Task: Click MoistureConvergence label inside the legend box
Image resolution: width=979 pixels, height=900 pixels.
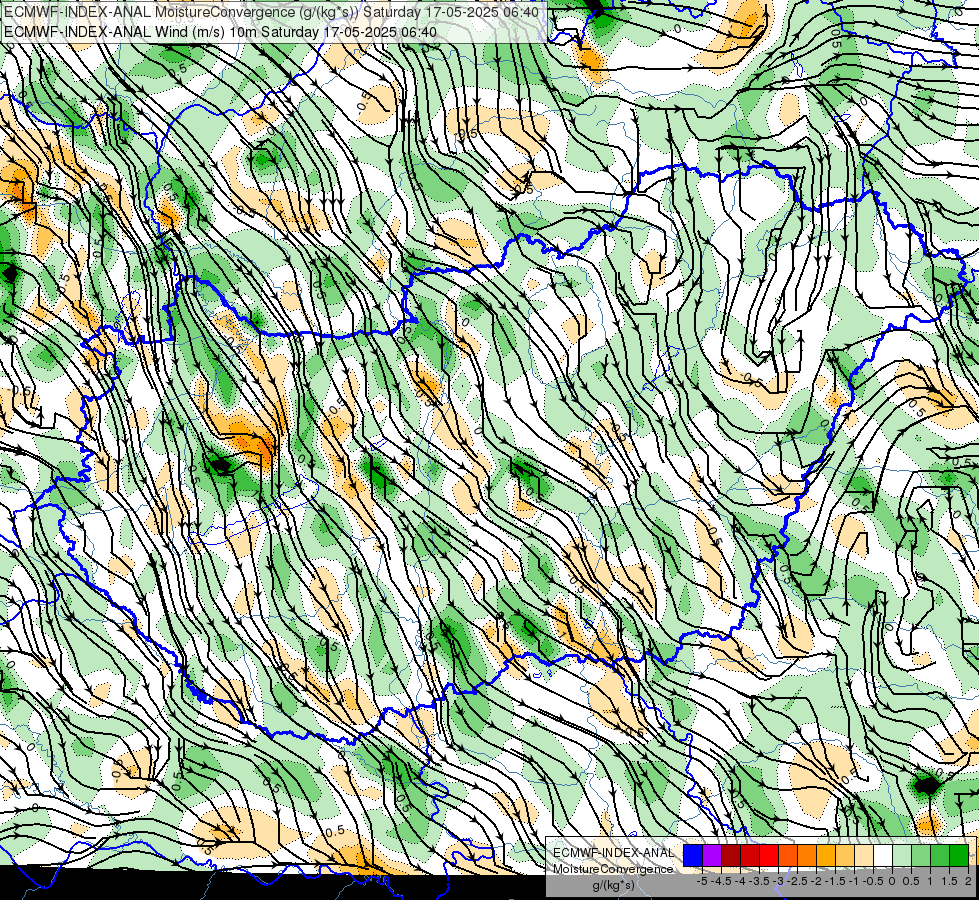Action: tap(613, 869)
